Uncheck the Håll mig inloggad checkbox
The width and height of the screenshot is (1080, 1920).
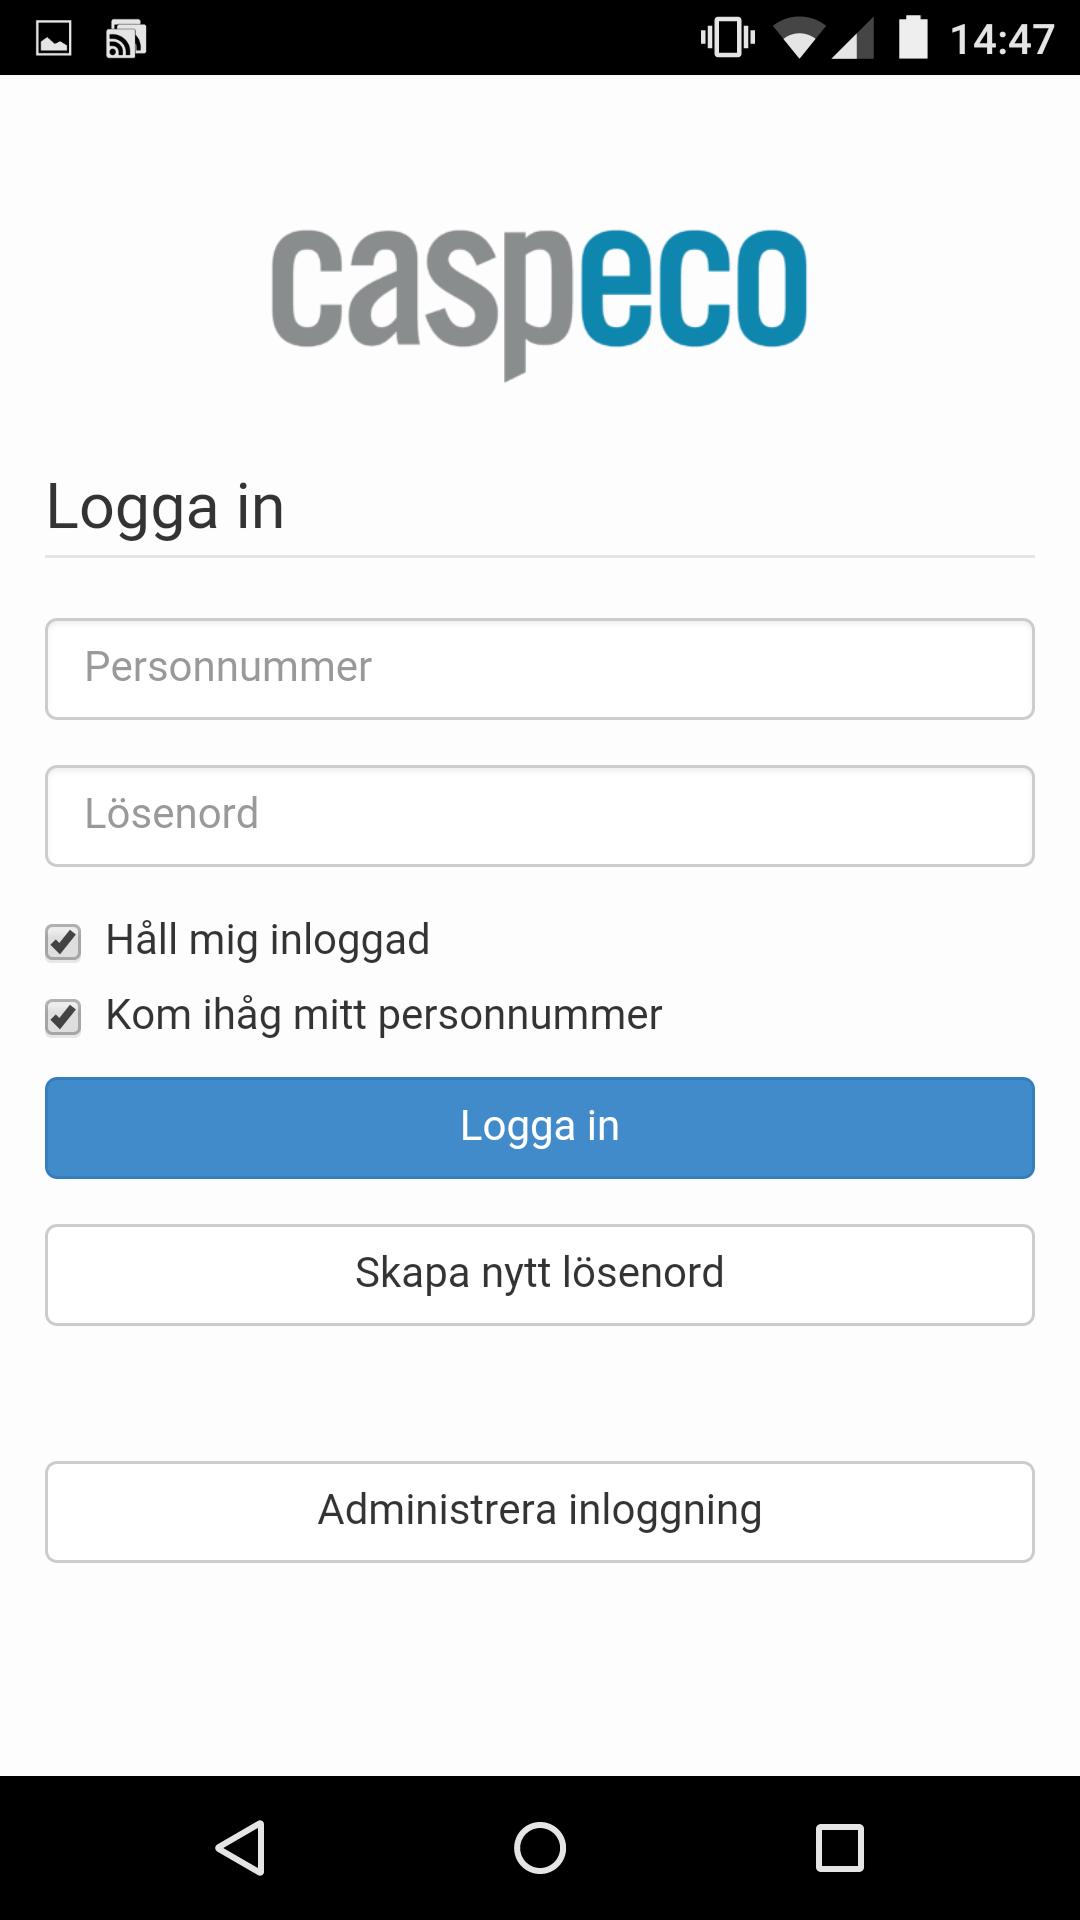(x=63, y=942)
